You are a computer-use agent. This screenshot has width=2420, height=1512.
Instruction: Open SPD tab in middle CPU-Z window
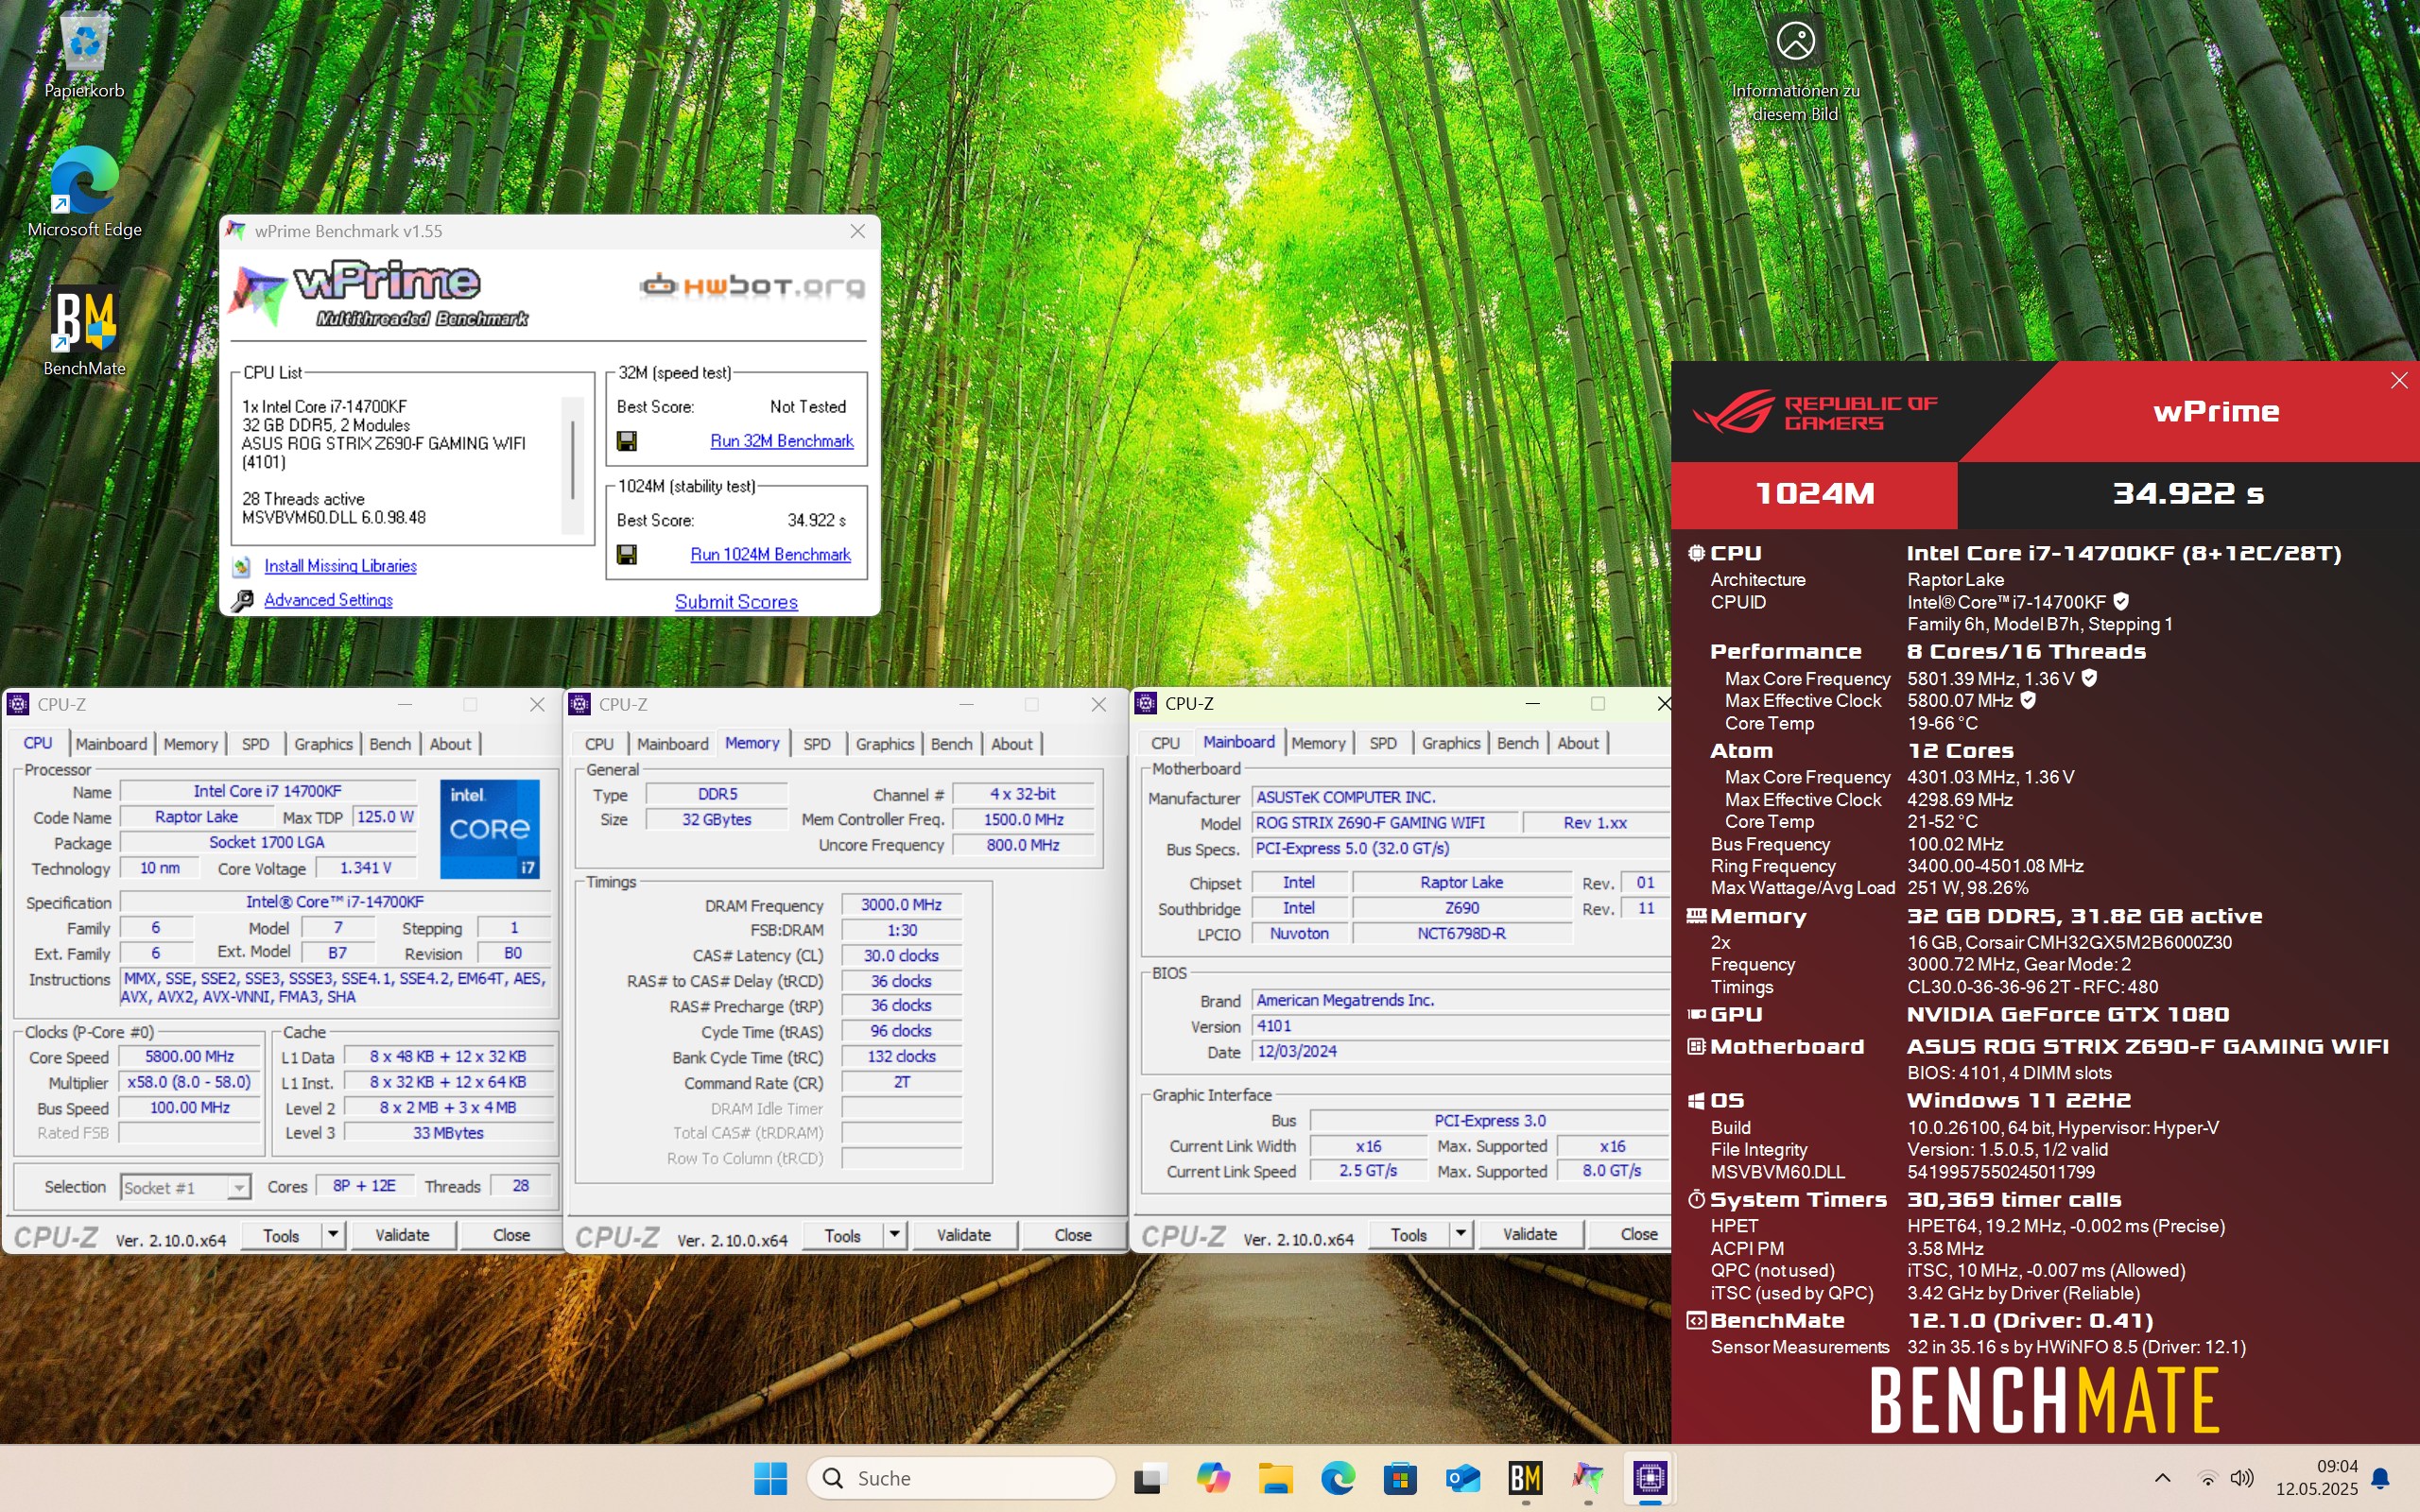tap(817, 744)
